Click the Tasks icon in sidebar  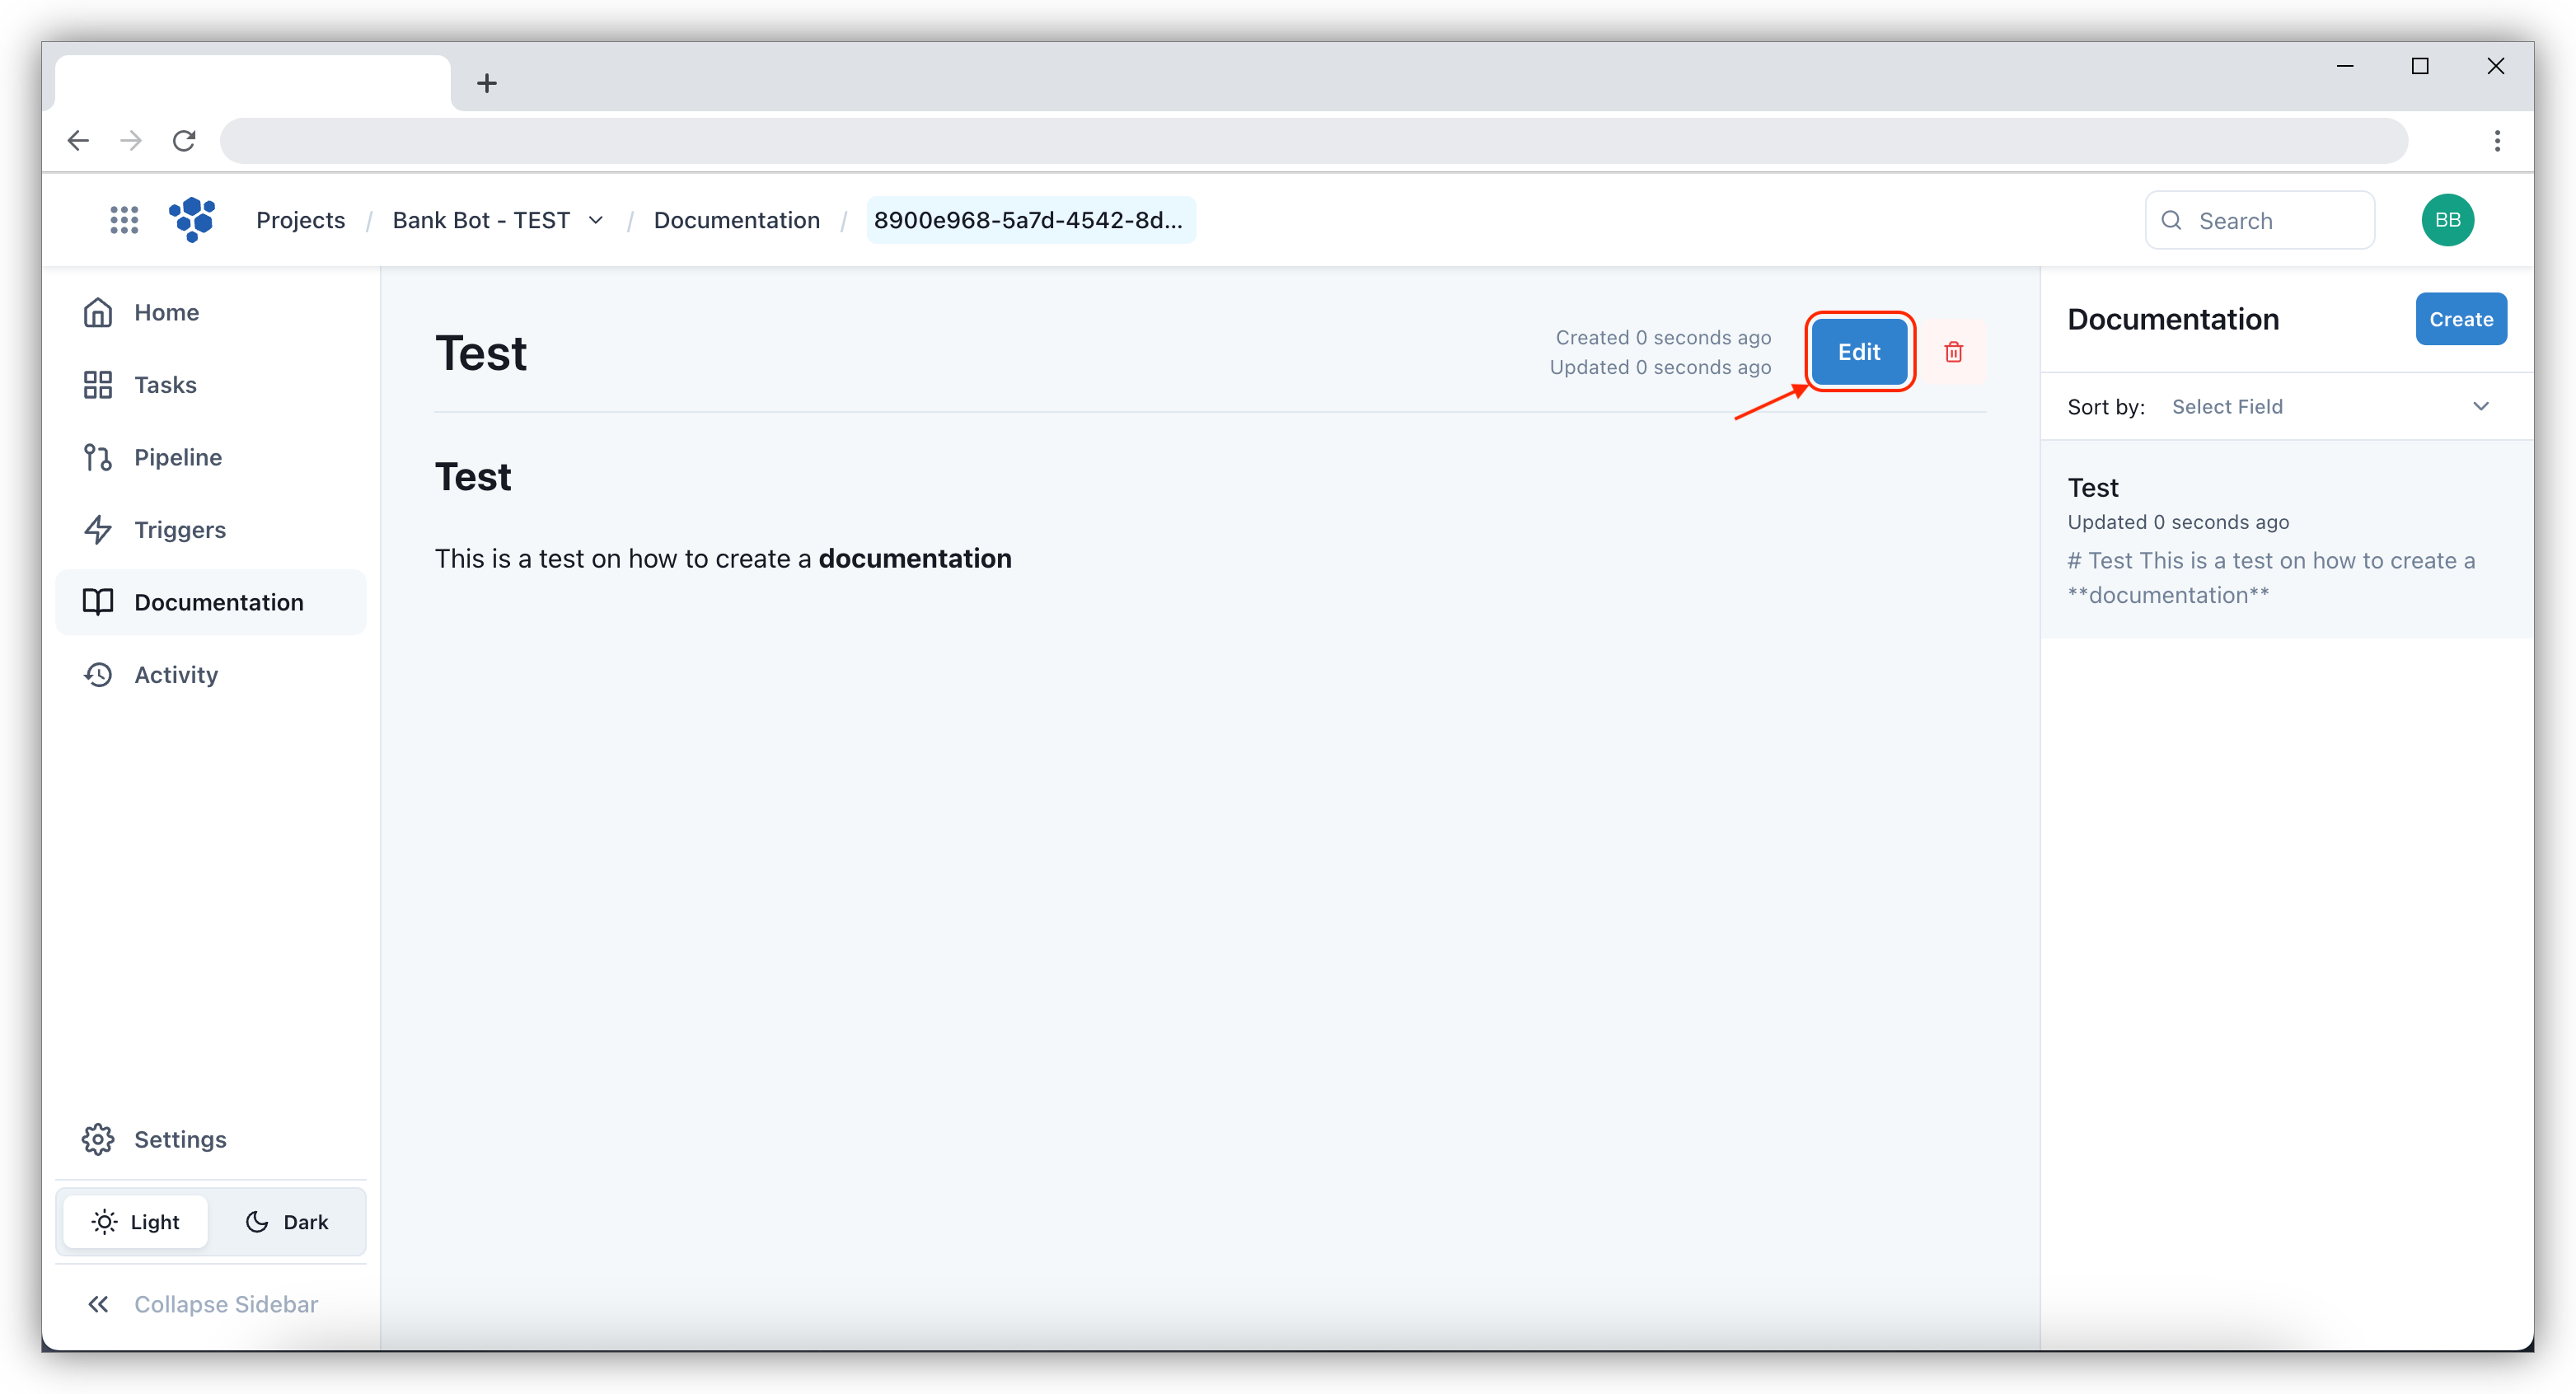click(x=98, y=385)
